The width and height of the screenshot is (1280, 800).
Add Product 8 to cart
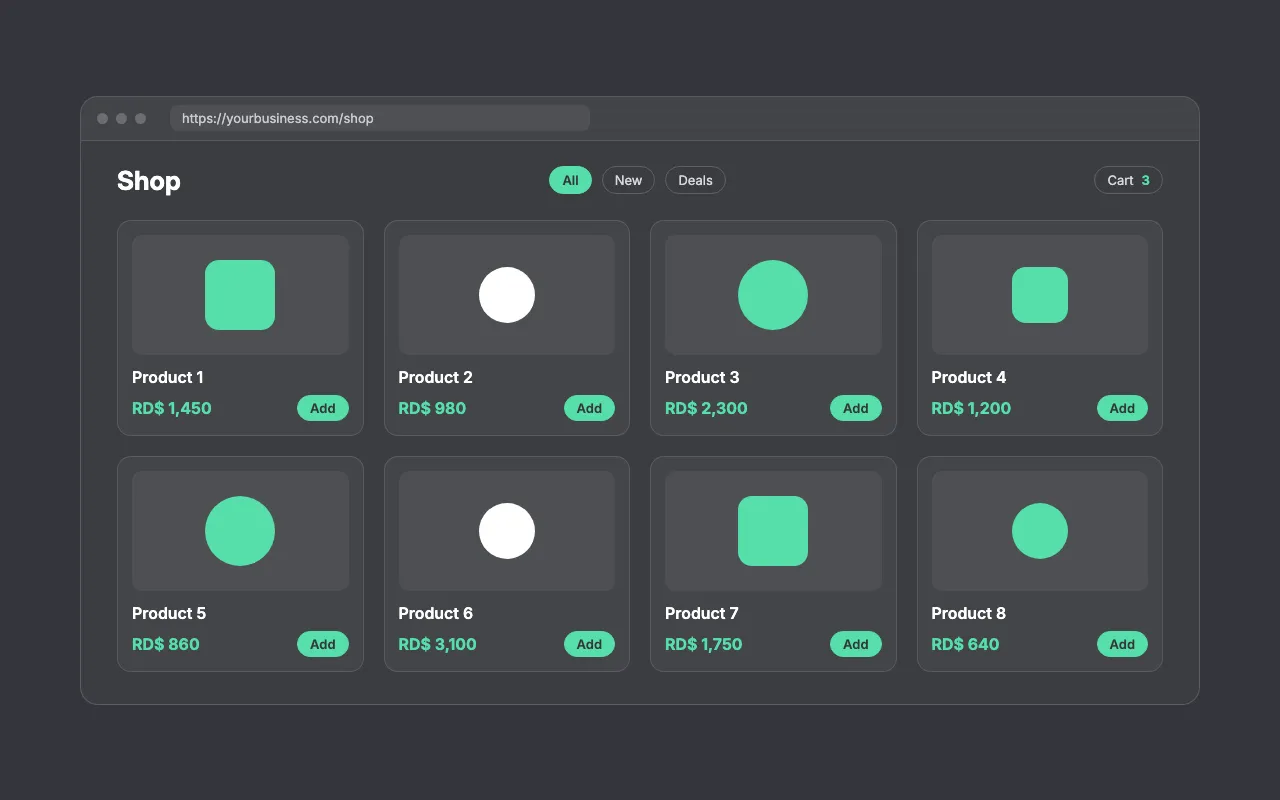point(1122,644)
